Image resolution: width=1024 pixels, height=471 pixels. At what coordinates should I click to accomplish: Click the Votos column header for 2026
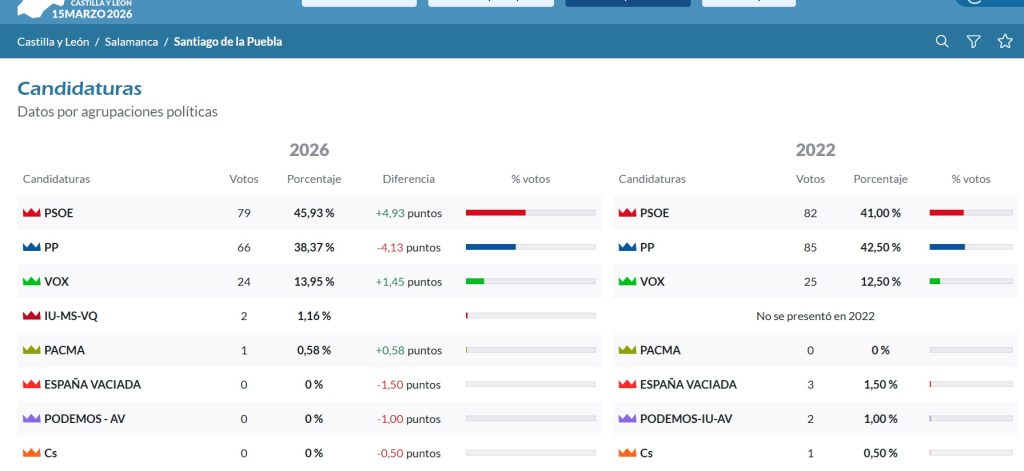tap(244, 179)
